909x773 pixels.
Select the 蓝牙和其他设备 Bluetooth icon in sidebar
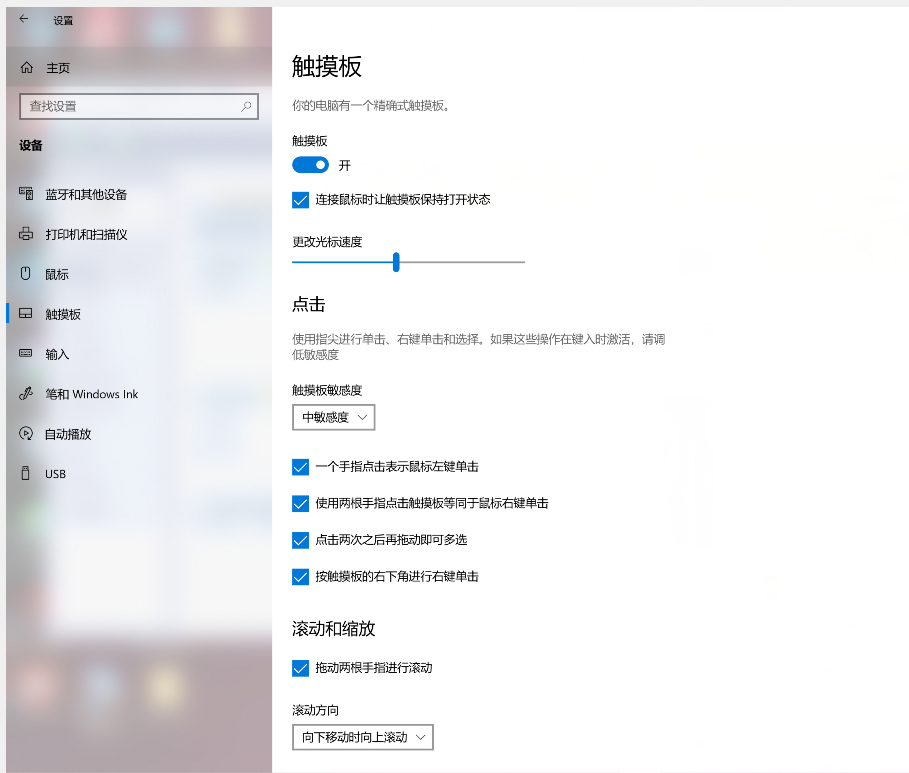pos(24,194)
